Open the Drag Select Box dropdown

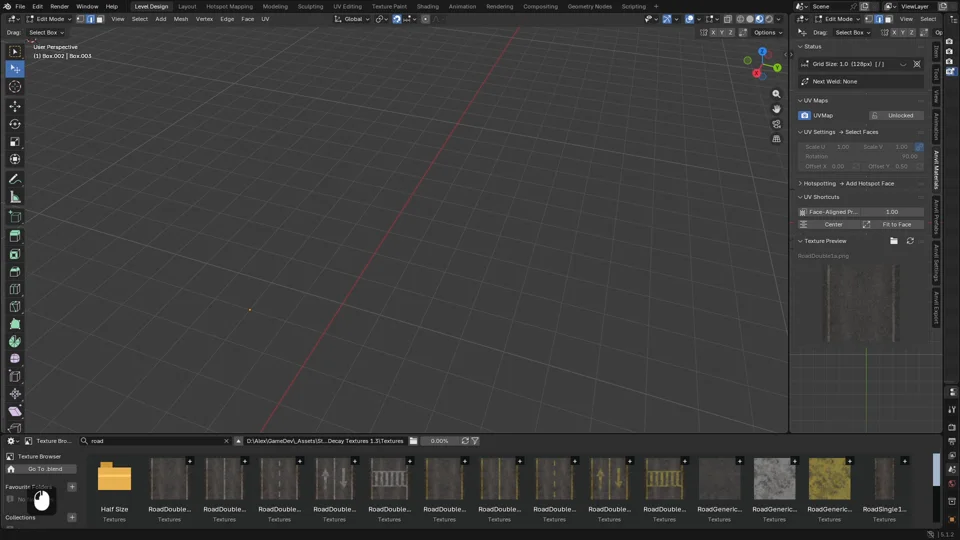47,32
